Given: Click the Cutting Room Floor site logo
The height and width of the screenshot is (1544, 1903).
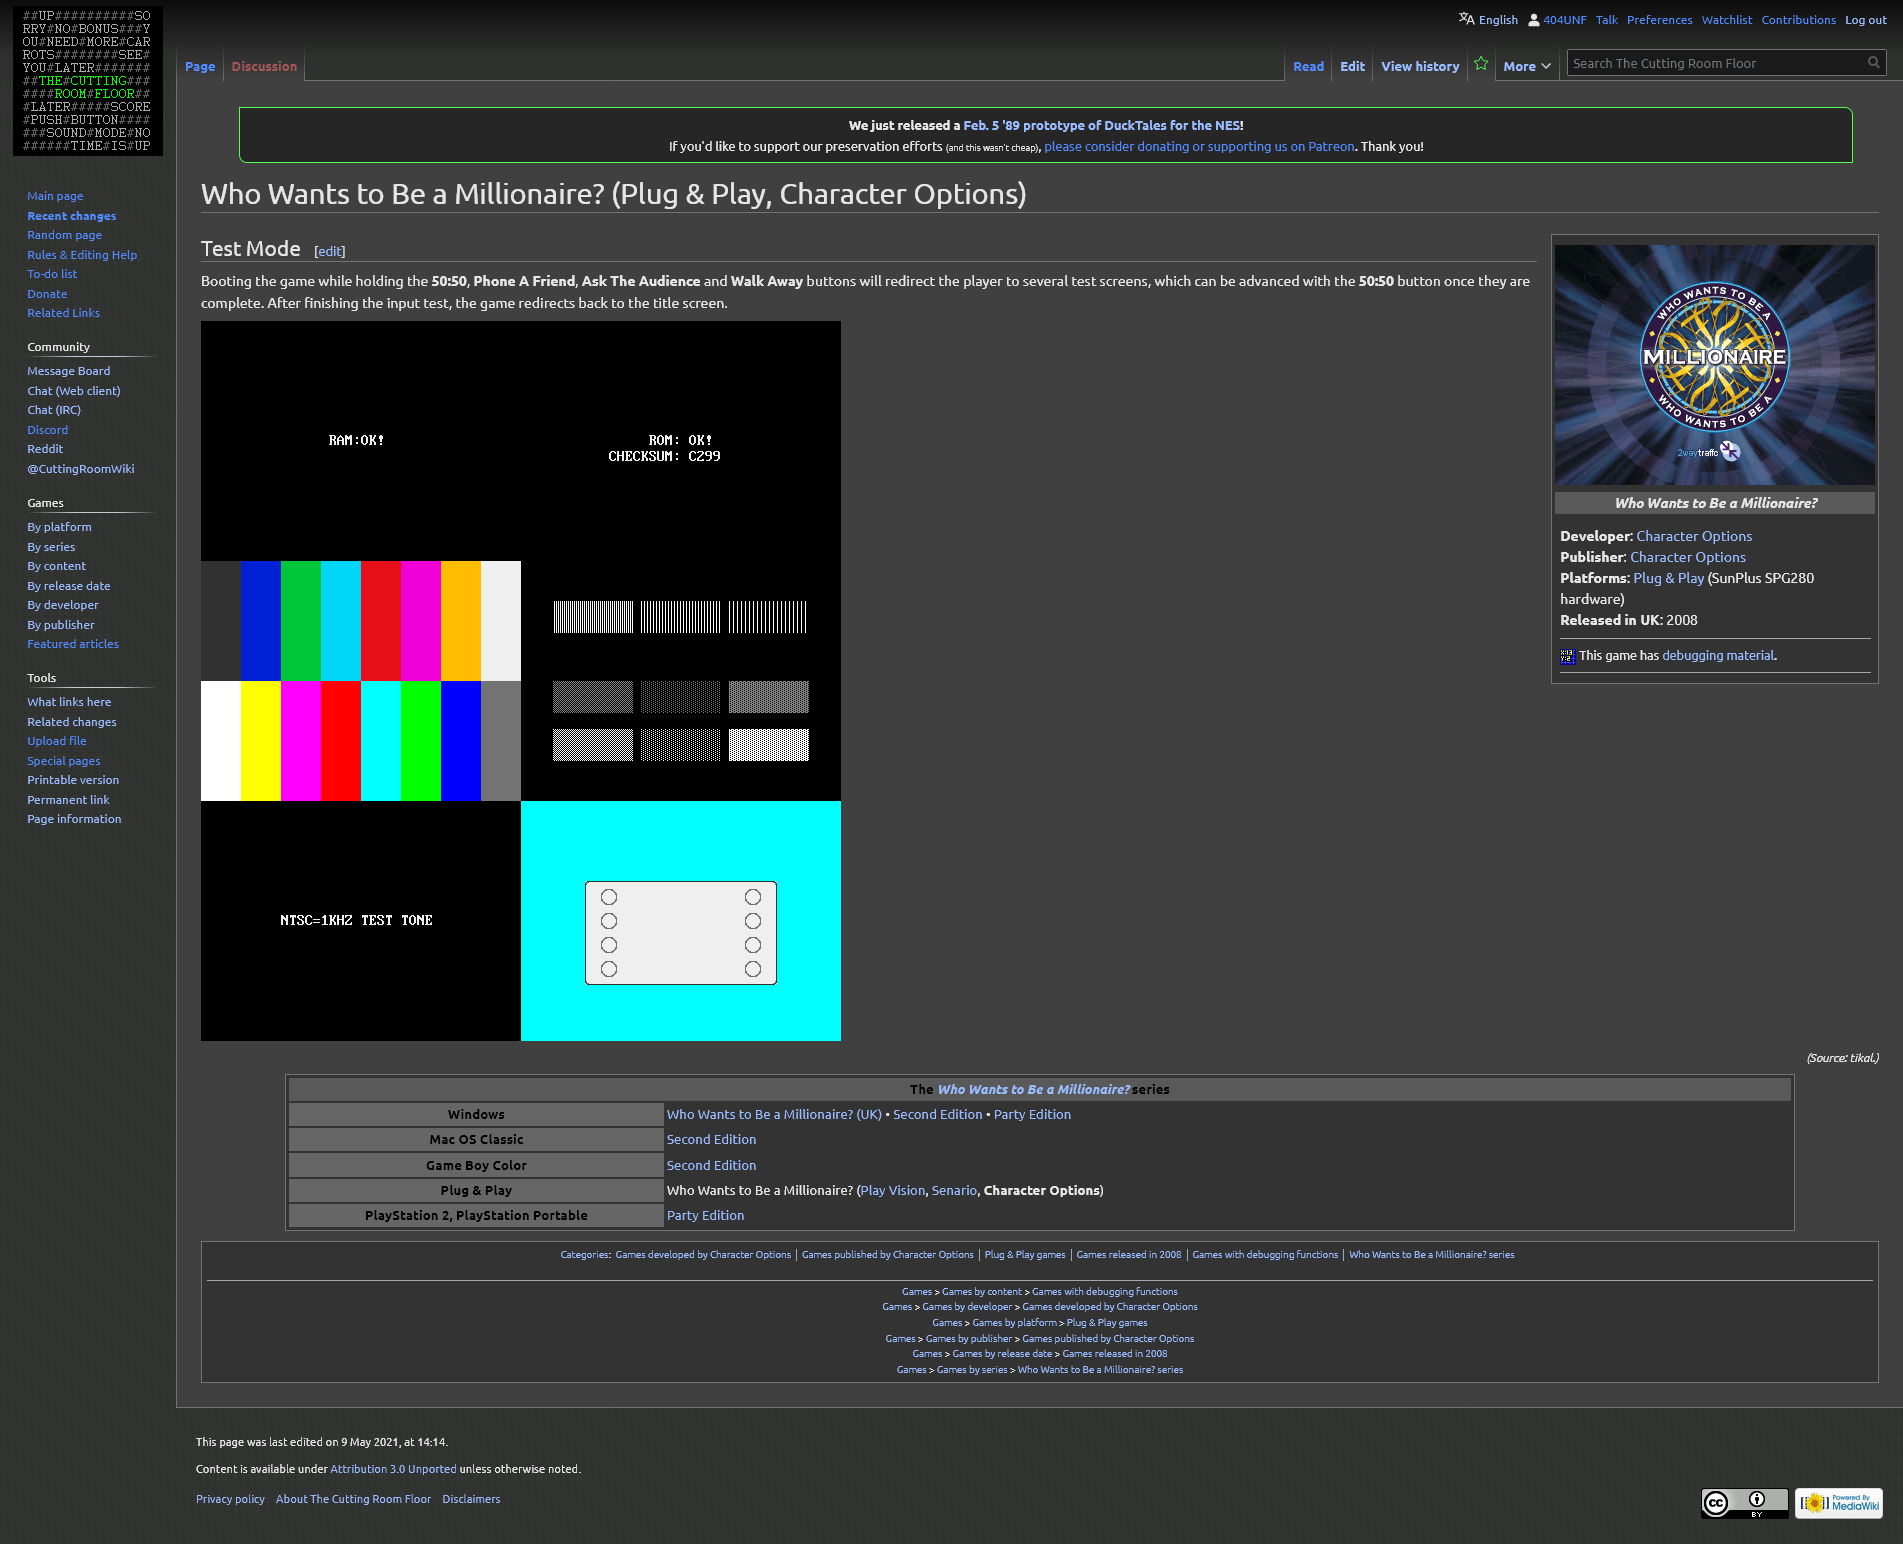Looking at the screenshot, I should click(x=88, y=81).
